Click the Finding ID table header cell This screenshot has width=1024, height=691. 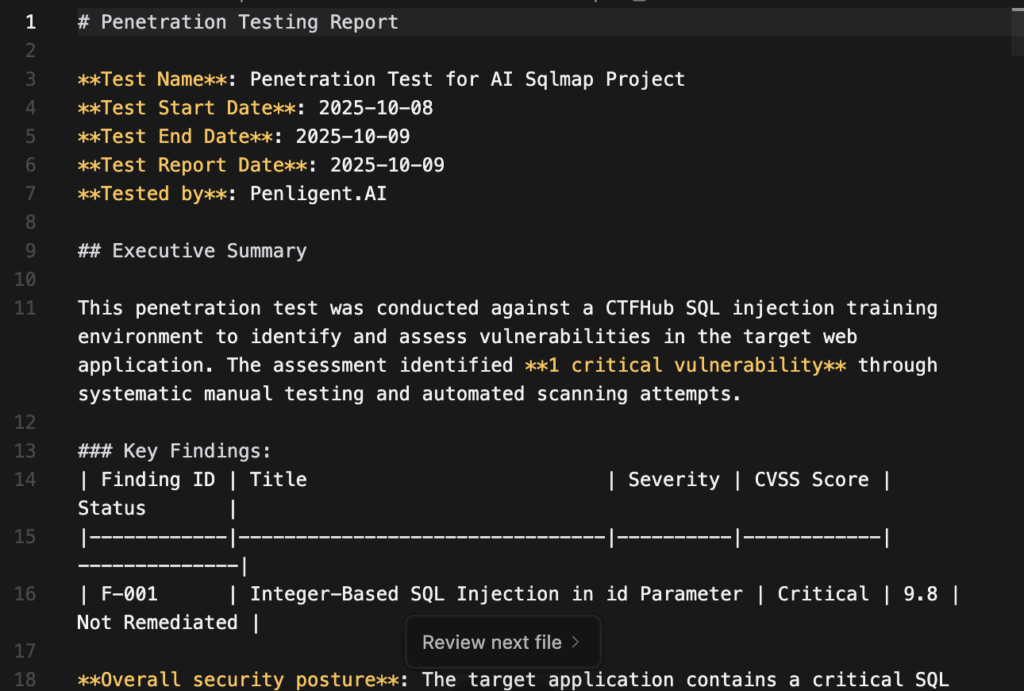[157, 480]
